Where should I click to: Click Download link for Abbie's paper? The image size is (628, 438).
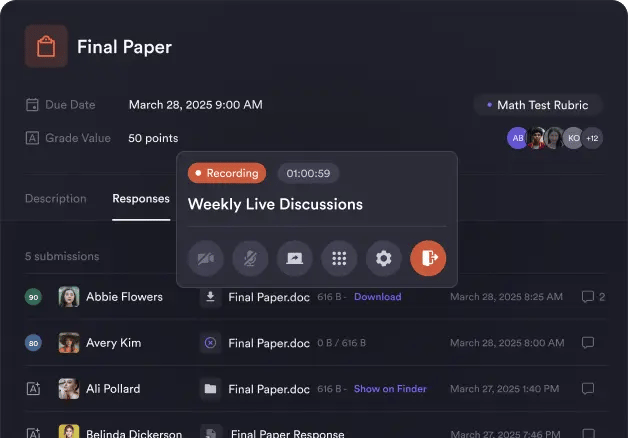pyautogui.click(x=377, y=297)
